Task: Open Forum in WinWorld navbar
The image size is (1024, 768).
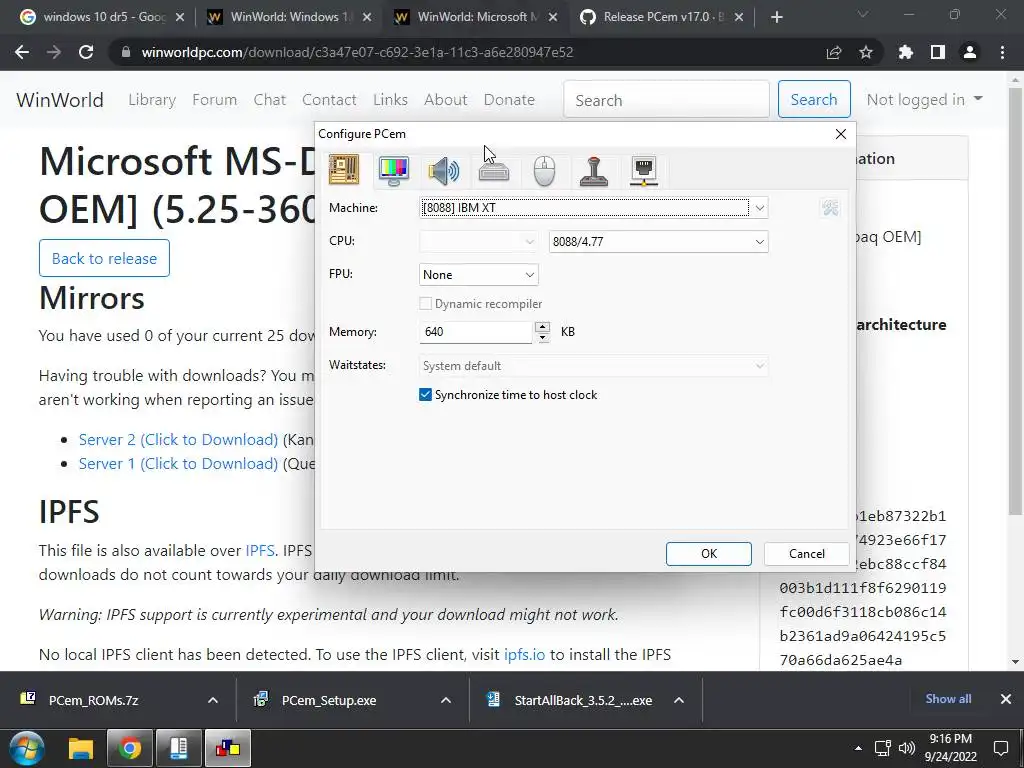Action: coord(214,100)
